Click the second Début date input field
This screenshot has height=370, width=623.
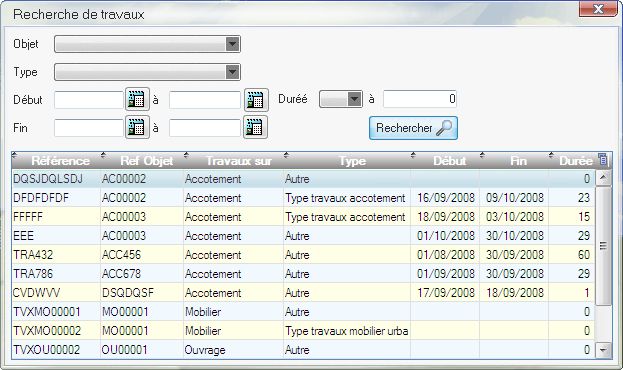pyautogui.click(x=205, y=100)
